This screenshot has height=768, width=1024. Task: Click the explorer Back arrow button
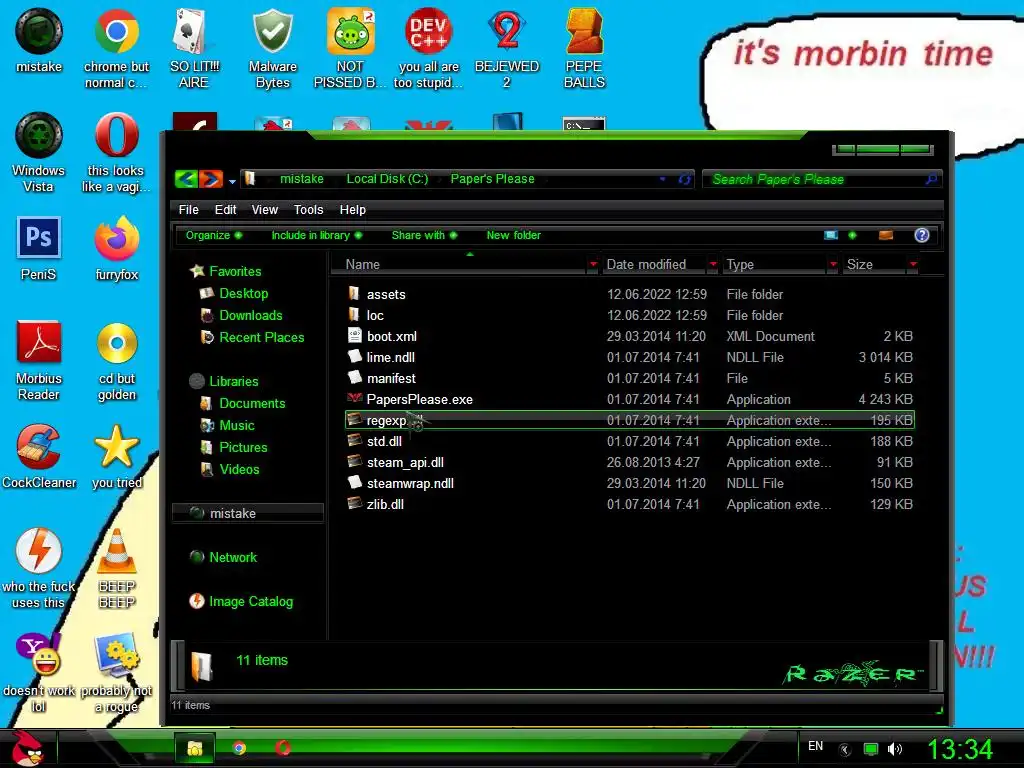click(x=186, y=179)
